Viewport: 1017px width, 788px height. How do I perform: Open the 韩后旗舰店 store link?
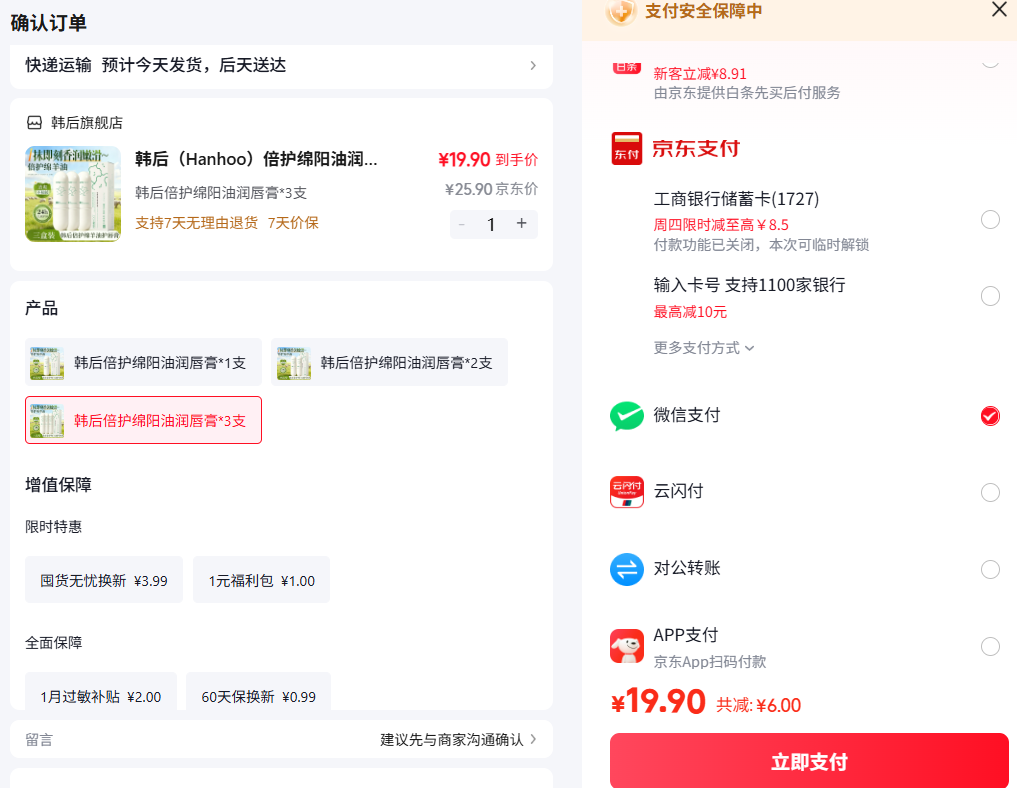(x=87, y=123)
